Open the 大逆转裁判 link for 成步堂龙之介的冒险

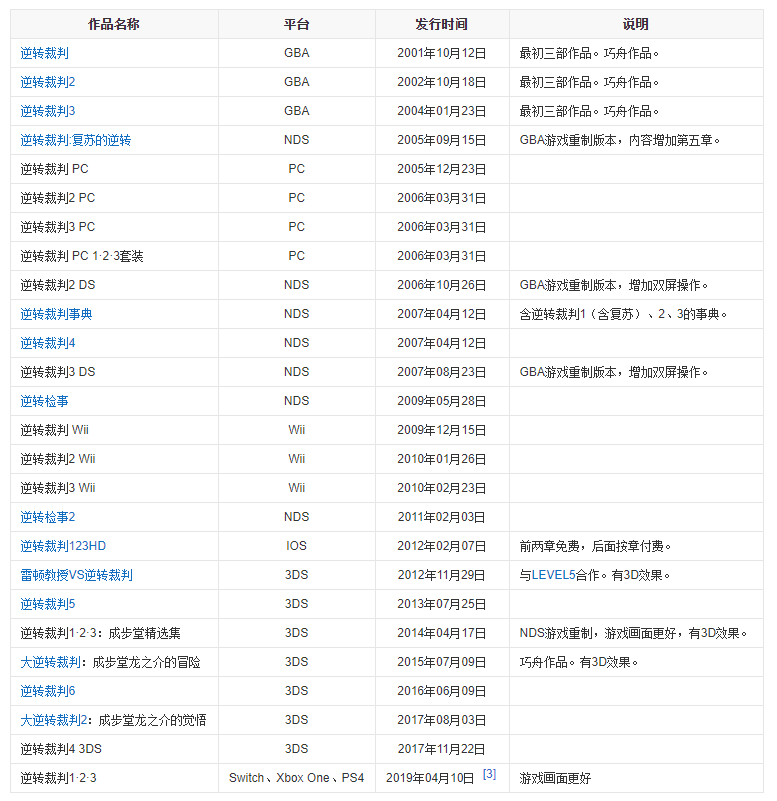[x=51, y=663]
